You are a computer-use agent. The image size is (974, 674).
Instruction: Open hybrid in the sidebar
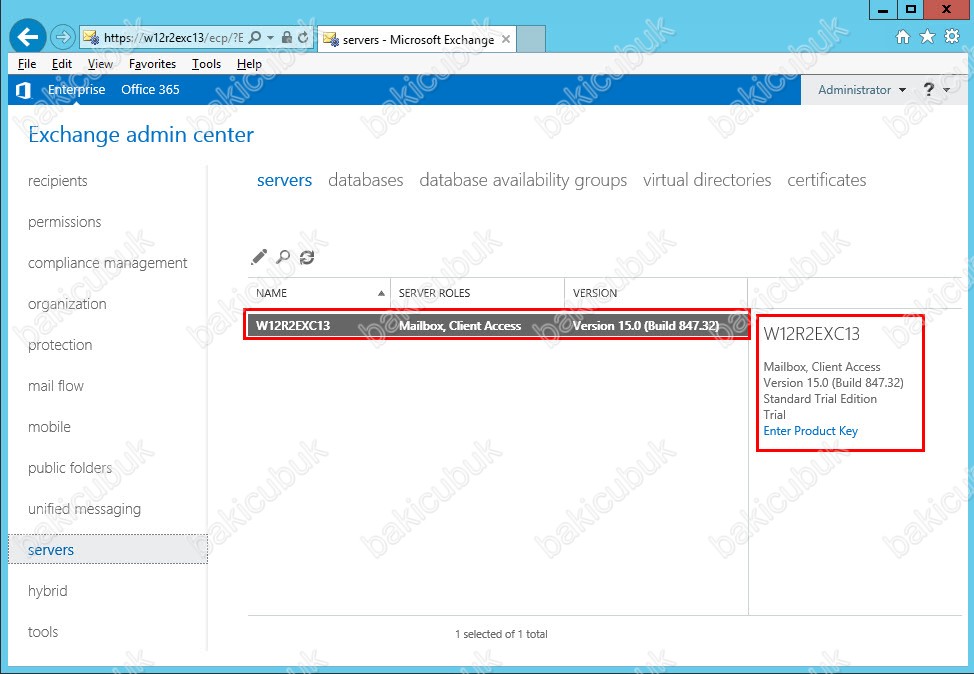point(48,591)
